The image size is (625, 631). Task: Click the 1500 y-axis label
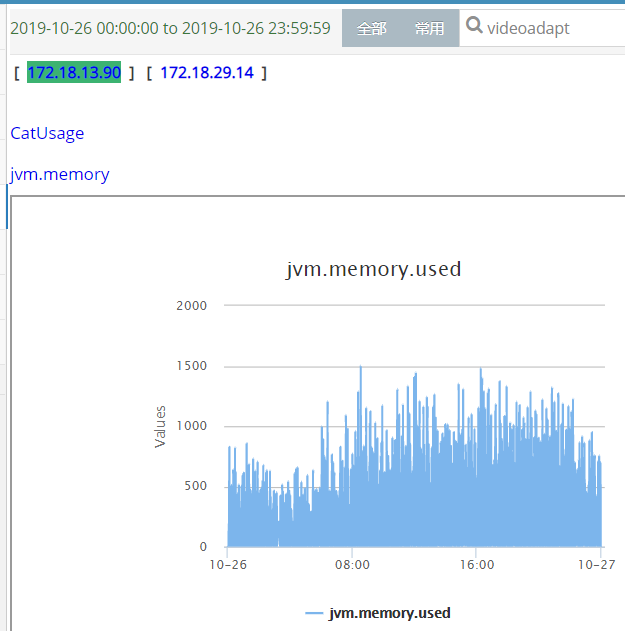point(192,366)
